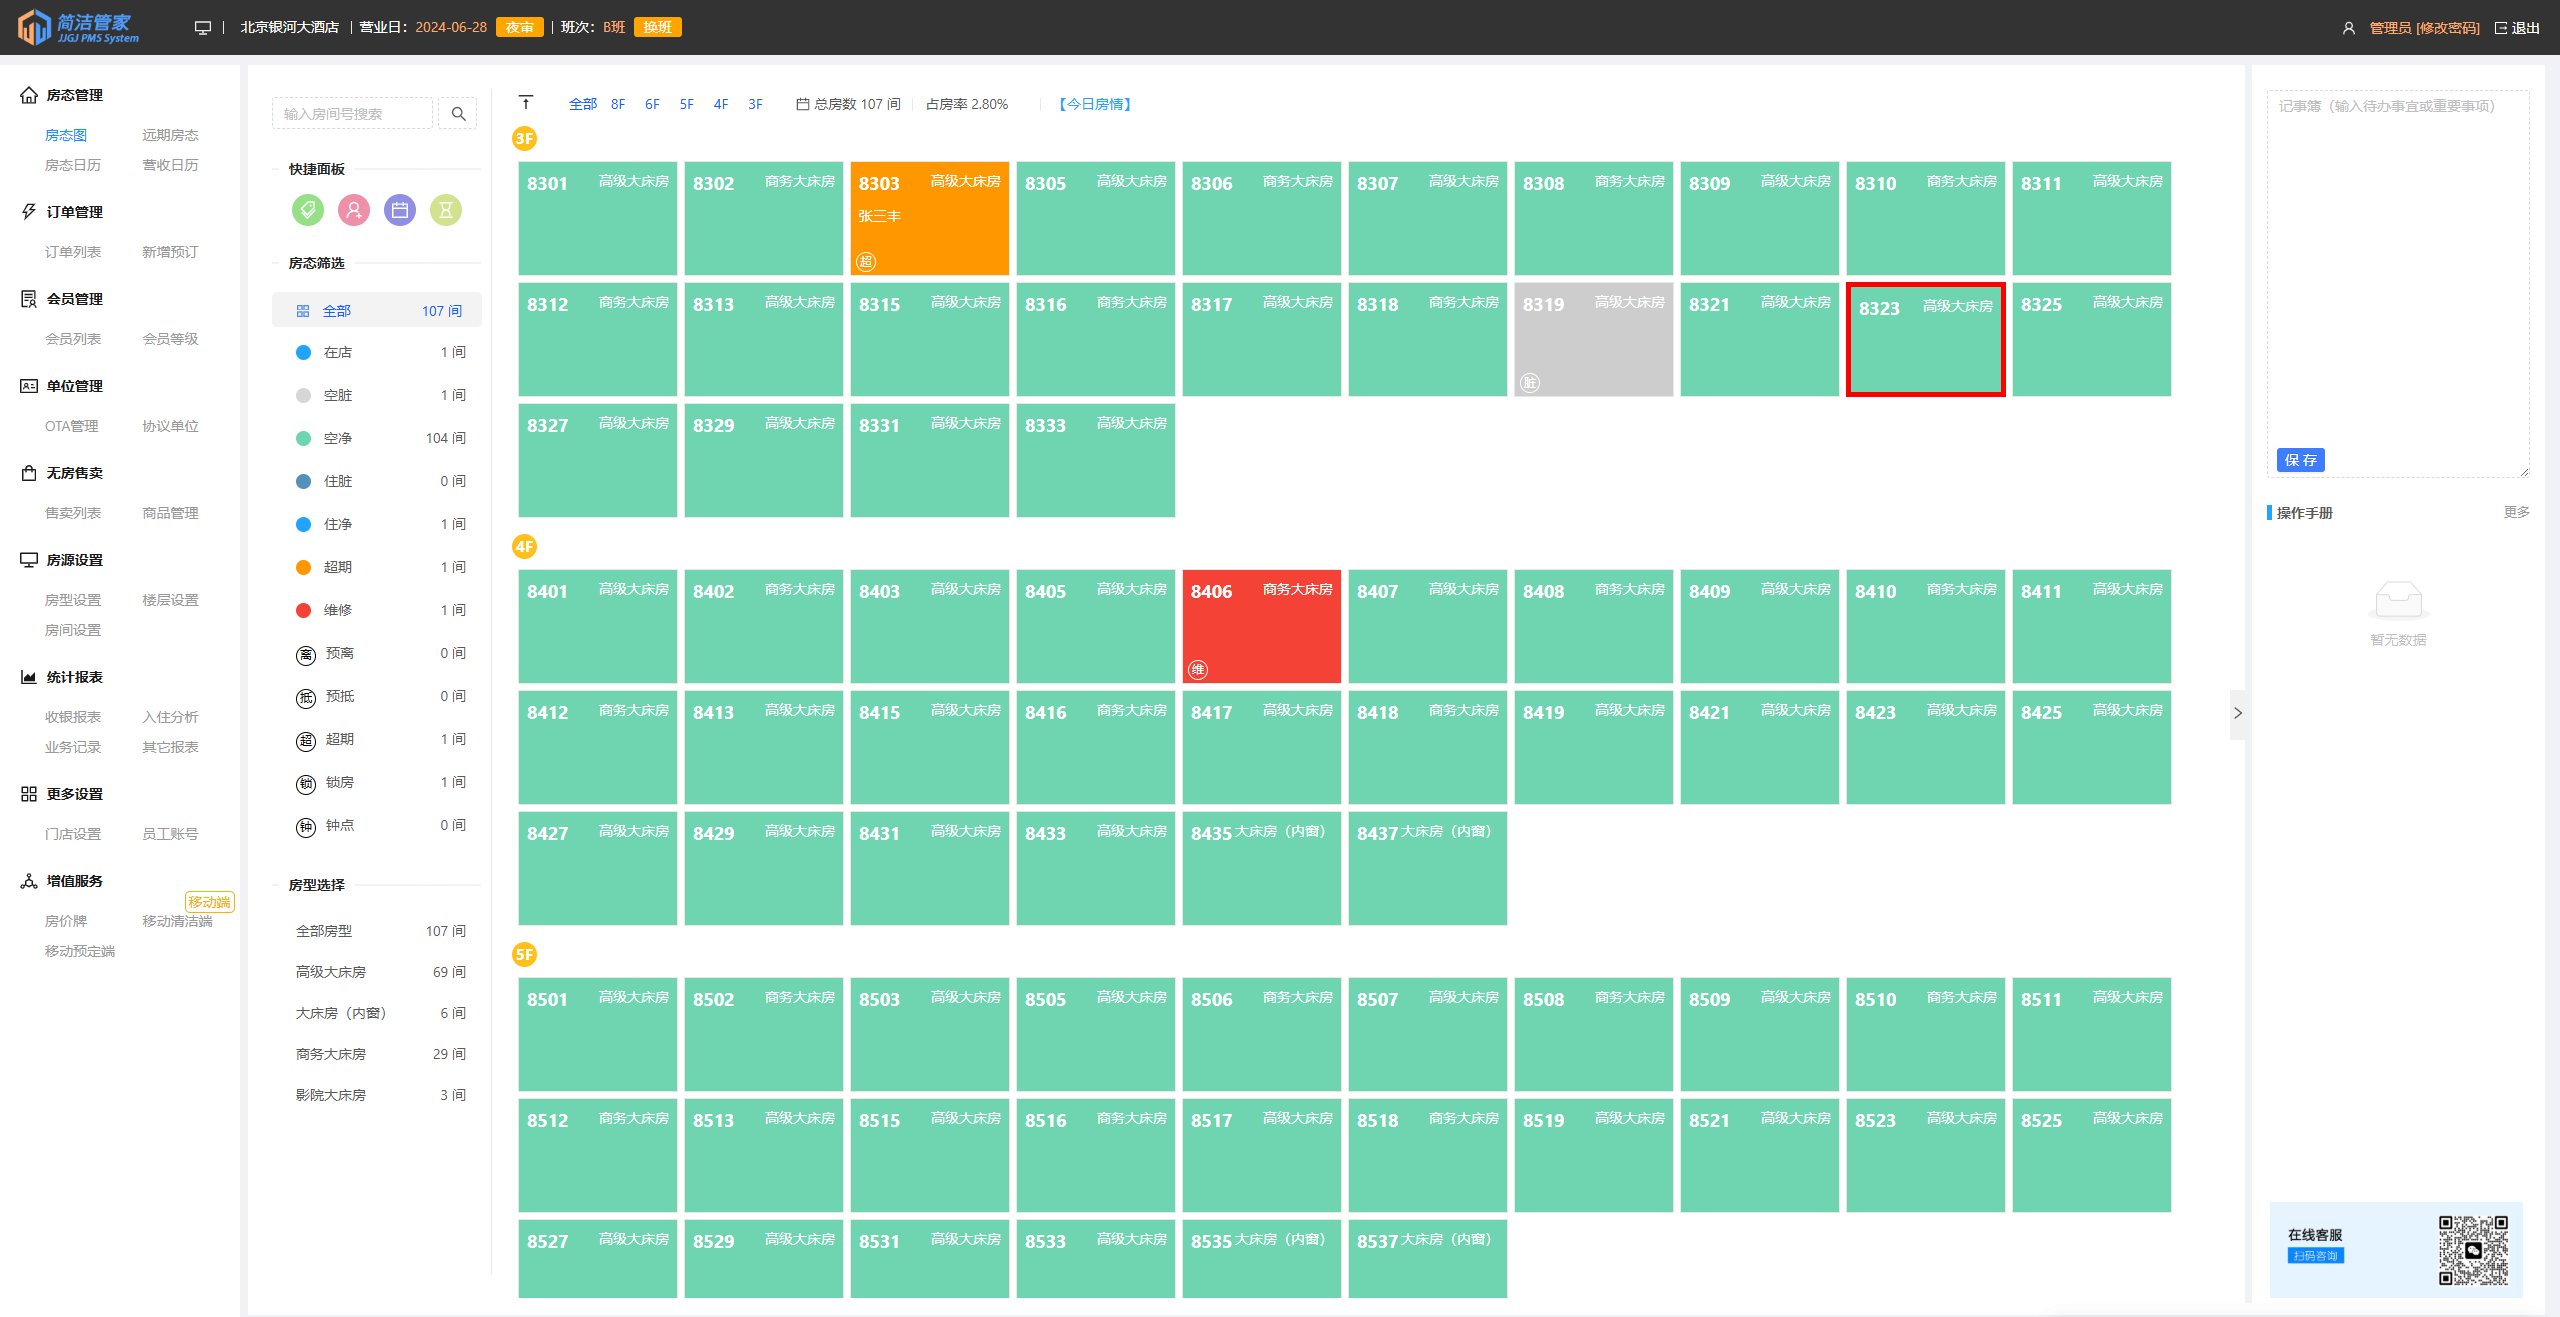
Task: Open the 今日房情 link
Action: [1095, 104]
